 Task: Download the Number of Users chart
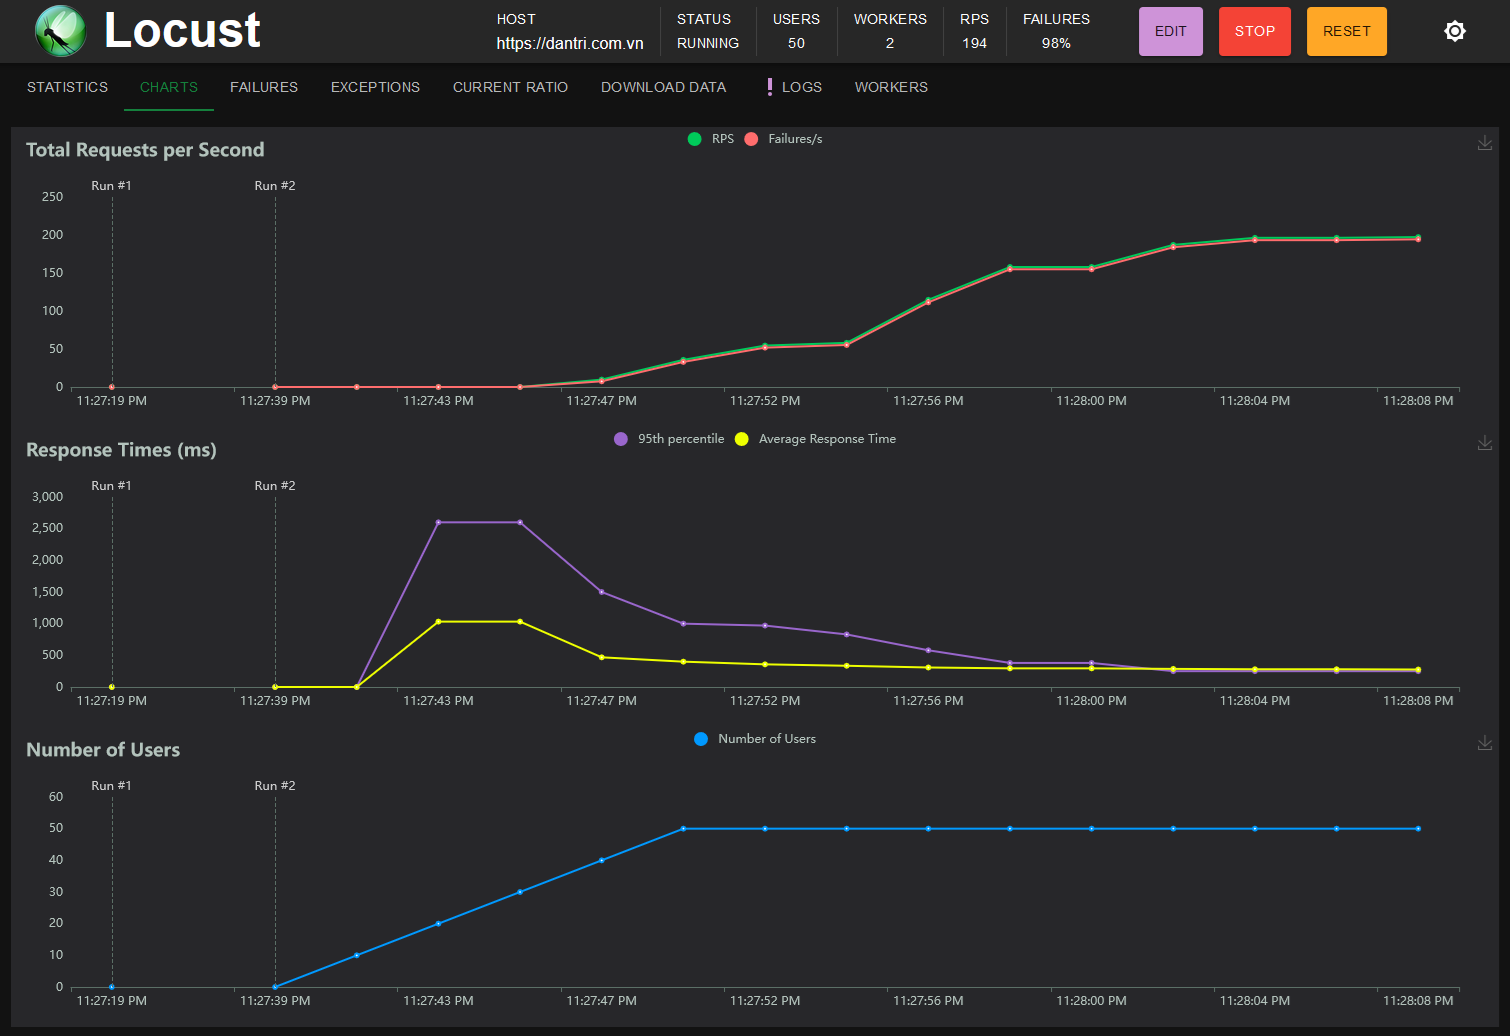coord(1485,743)
